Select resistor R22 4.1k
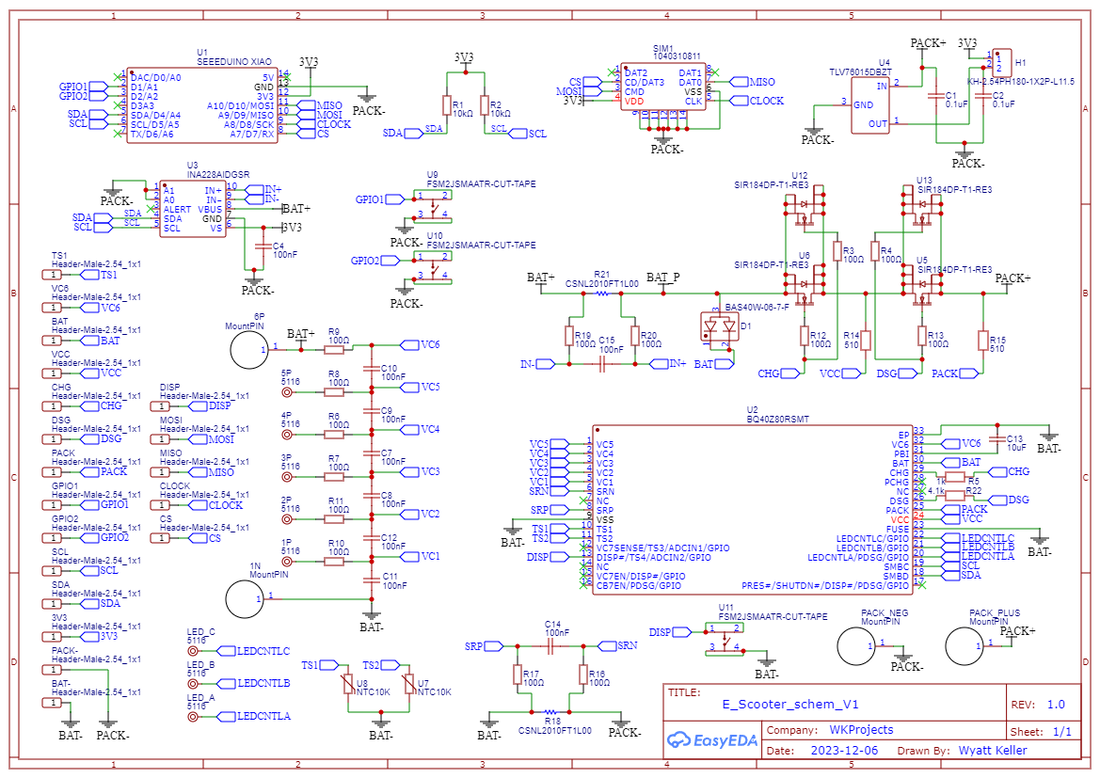The width and height of the screenshot is (1100, 778). pyautogui.click(x=955, y=495)
